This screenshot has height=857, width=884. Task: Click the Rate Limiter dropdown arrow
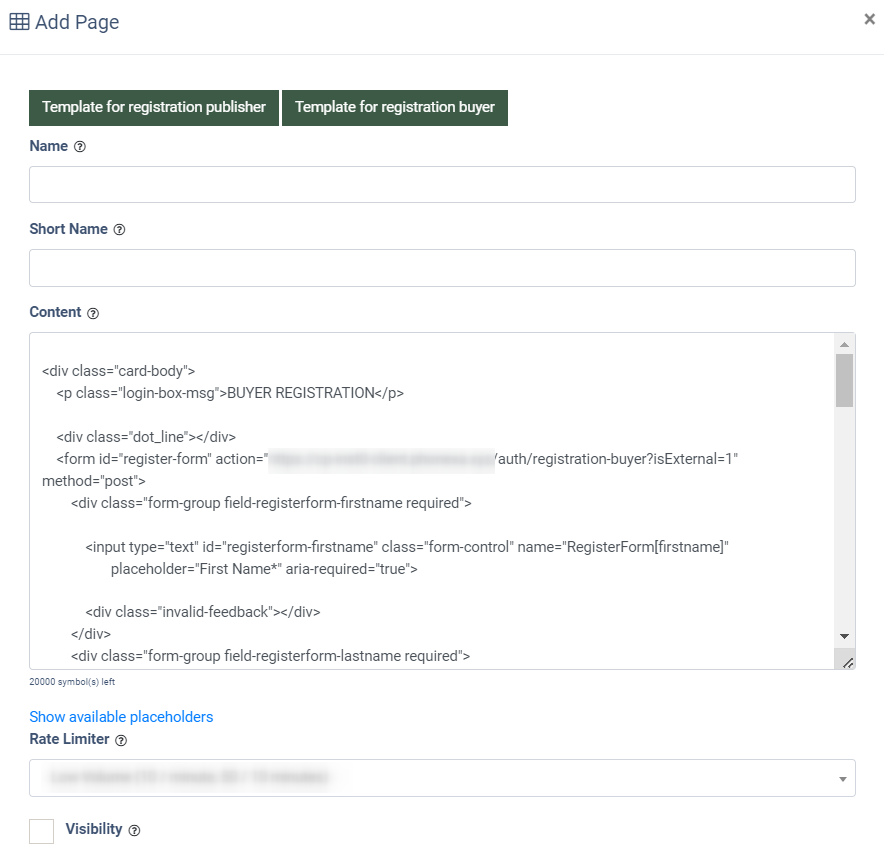pyautogui.click(x=843, y=778)
